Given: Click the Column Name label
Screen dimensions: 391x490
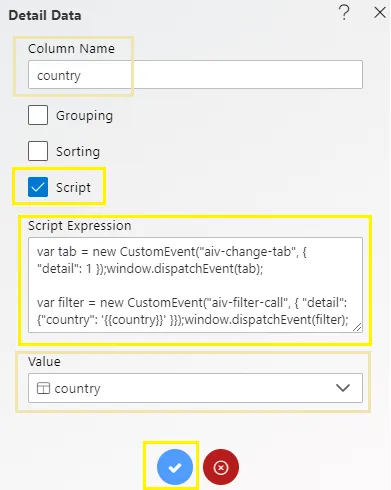Looking at the screenshot, I should click(x=71, y=49).
